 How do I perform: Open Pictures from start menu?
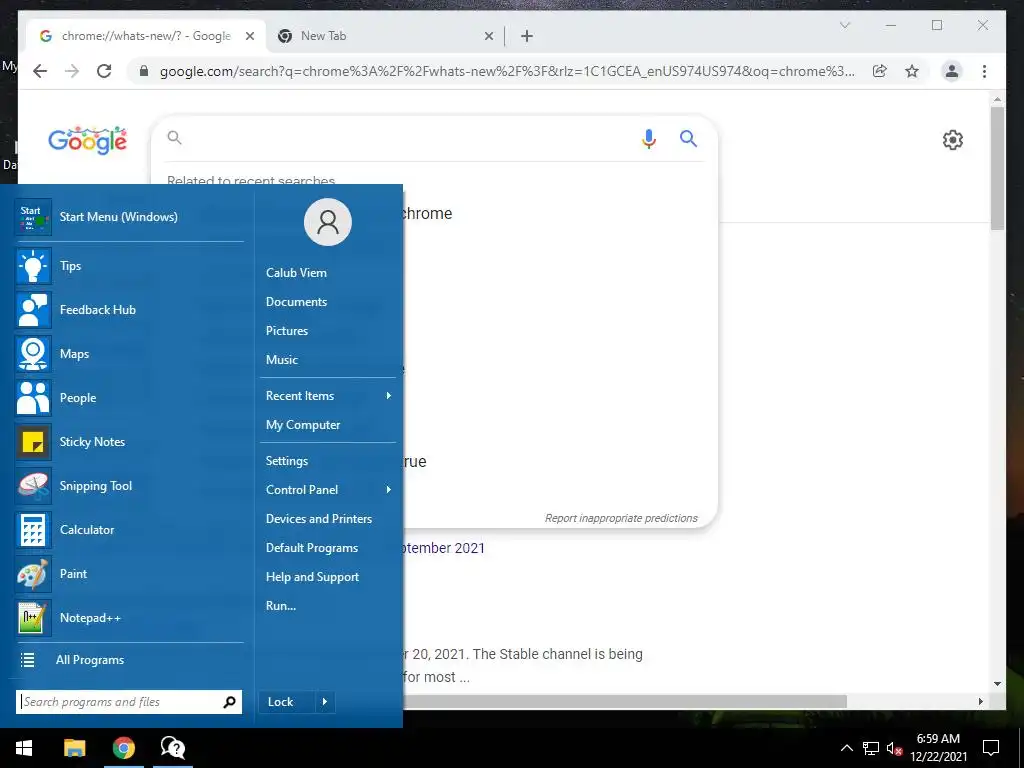tap(287, 331)
